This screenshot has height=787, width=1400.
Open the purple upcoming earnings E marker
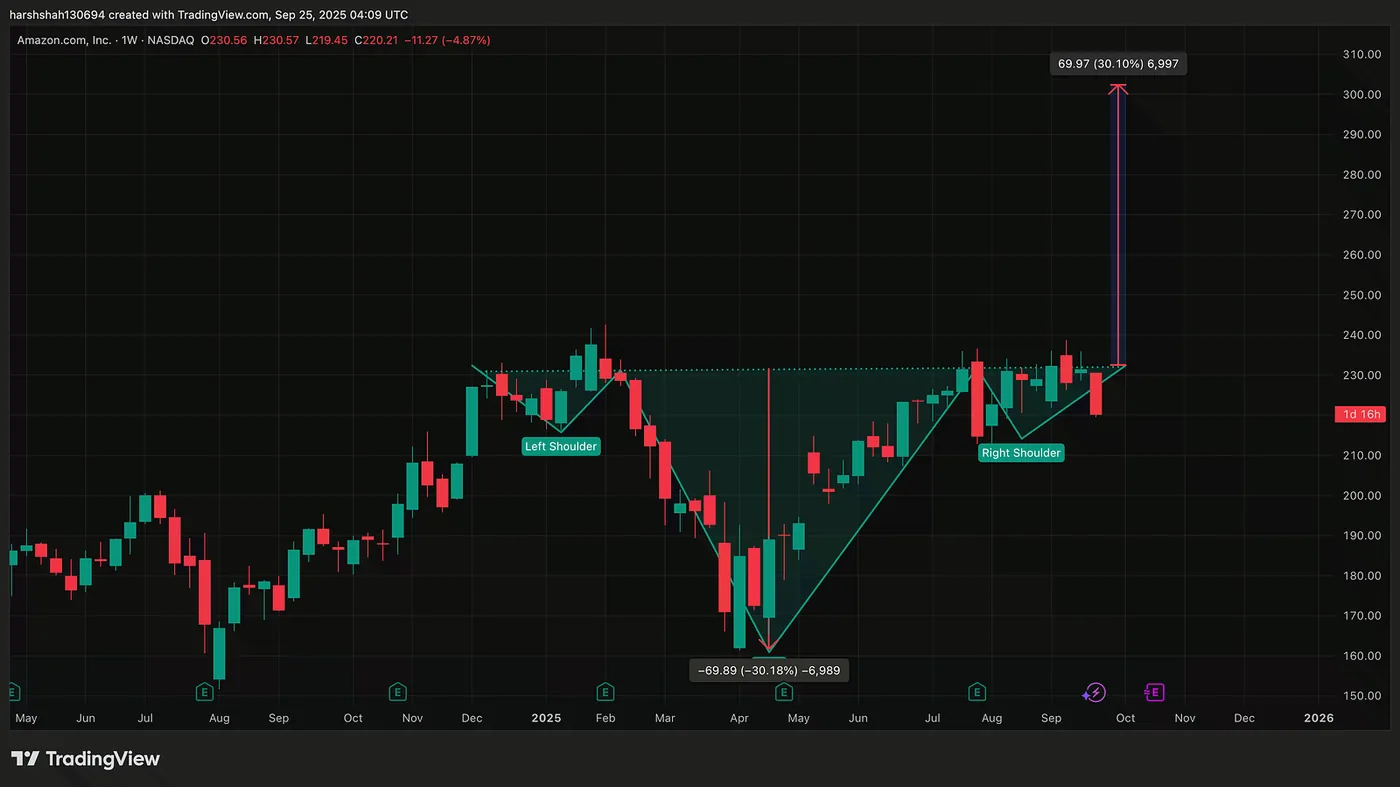pos(1154,692)
